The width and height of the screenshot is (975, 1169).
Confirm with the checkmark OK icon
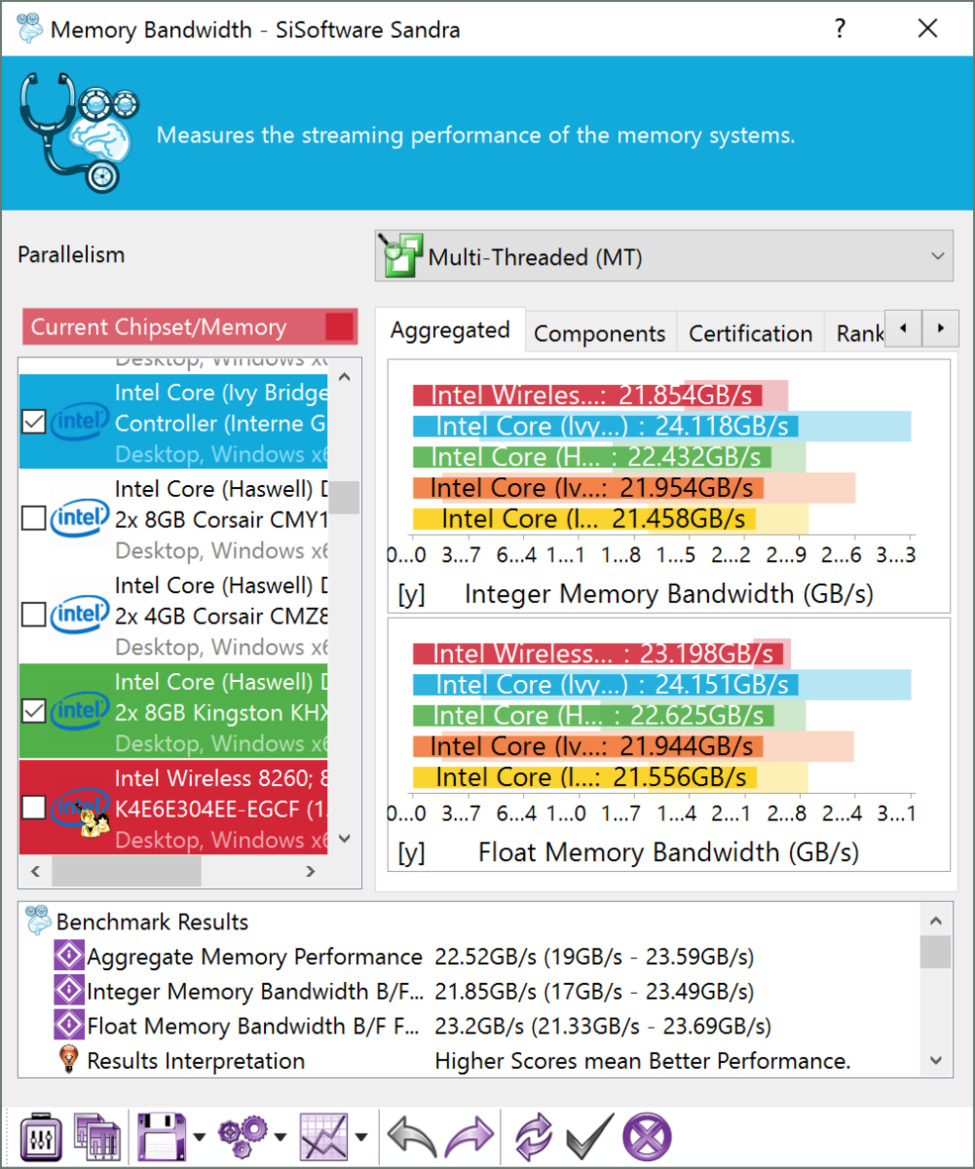click(x=590, y=1138)
